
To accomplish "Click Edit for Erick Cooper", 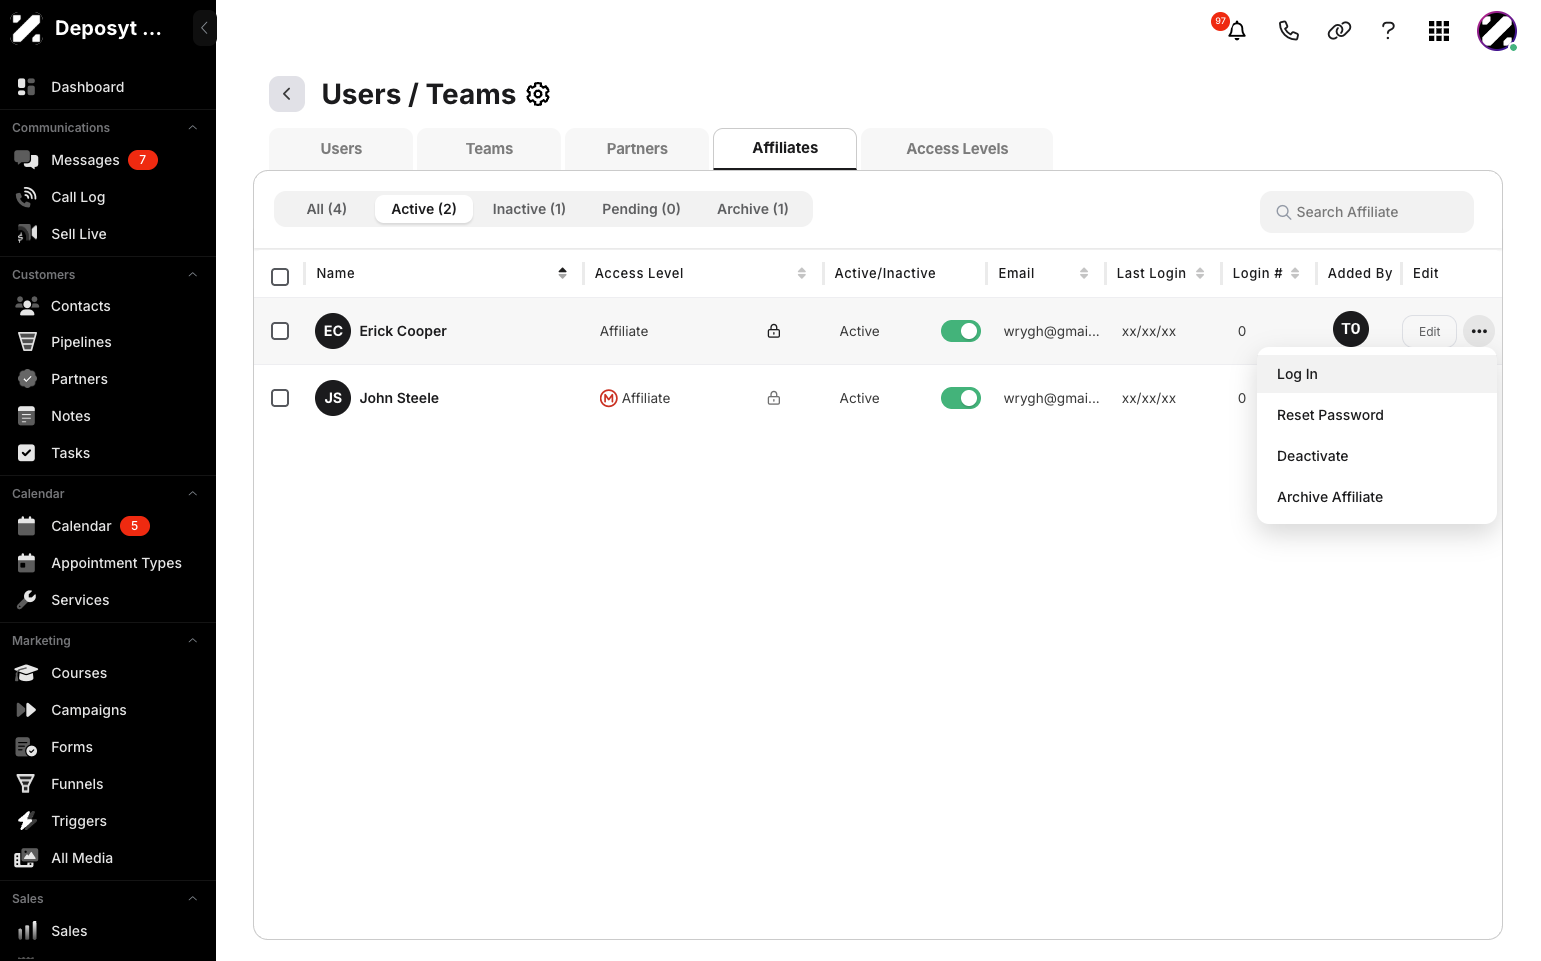I will coord(1430,332).
